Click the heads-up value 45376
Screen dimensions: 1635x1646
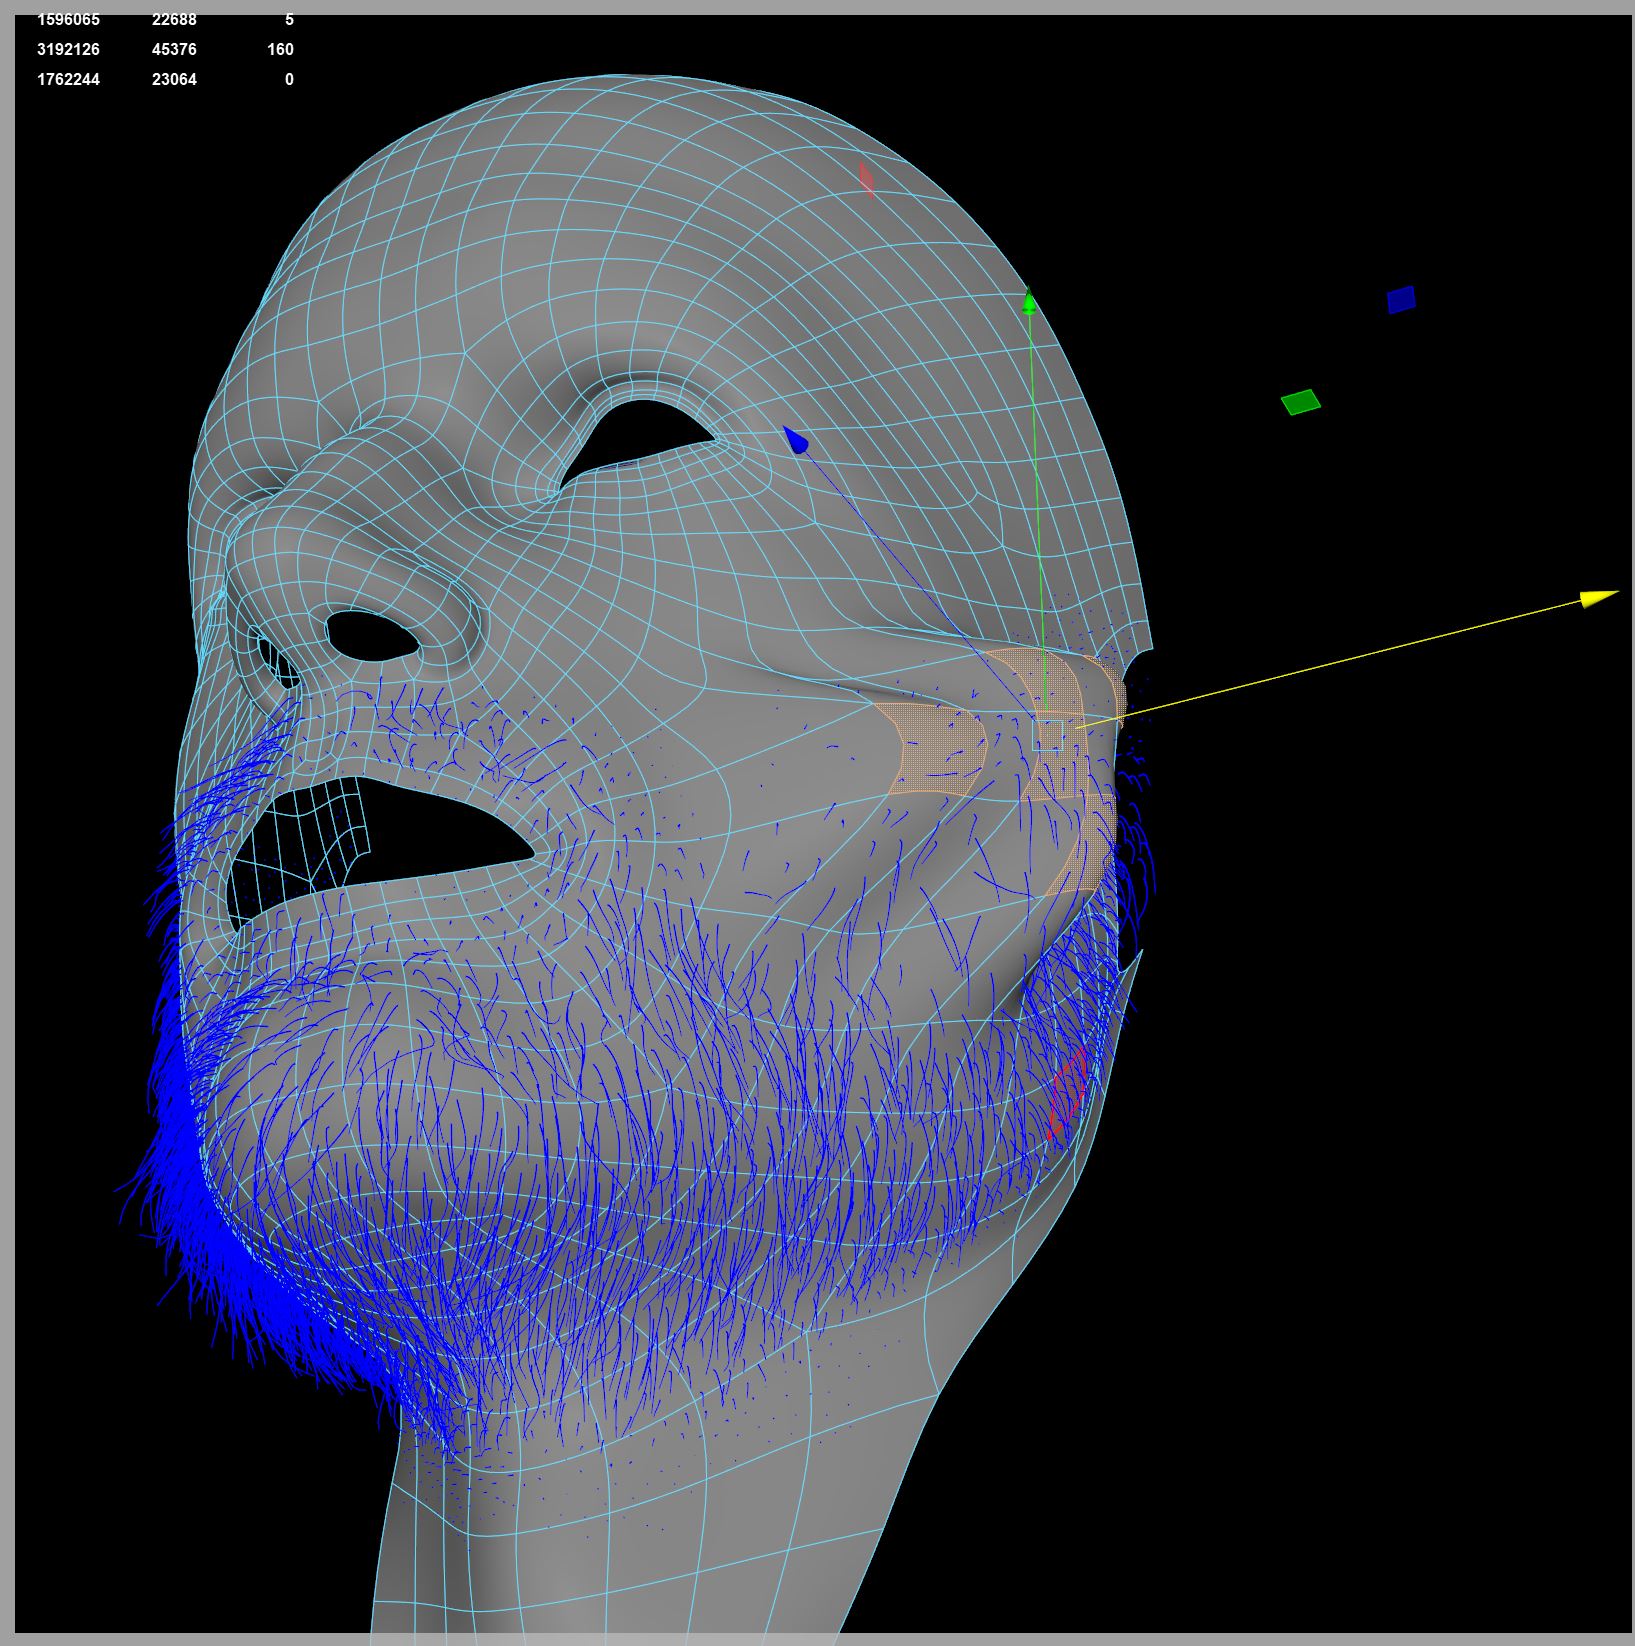(x=174, y=49)
